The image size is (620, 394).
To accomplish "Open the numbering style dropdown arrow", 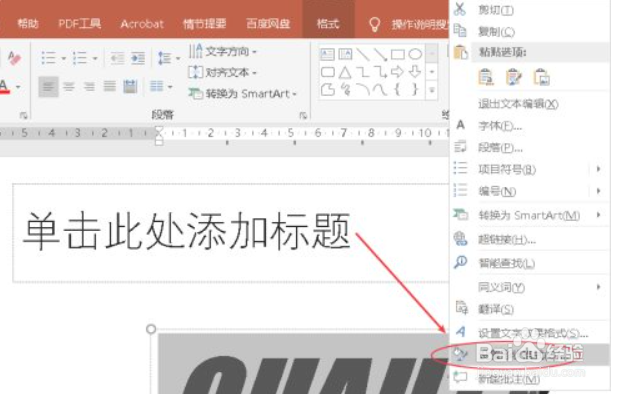I will (95, 59).
